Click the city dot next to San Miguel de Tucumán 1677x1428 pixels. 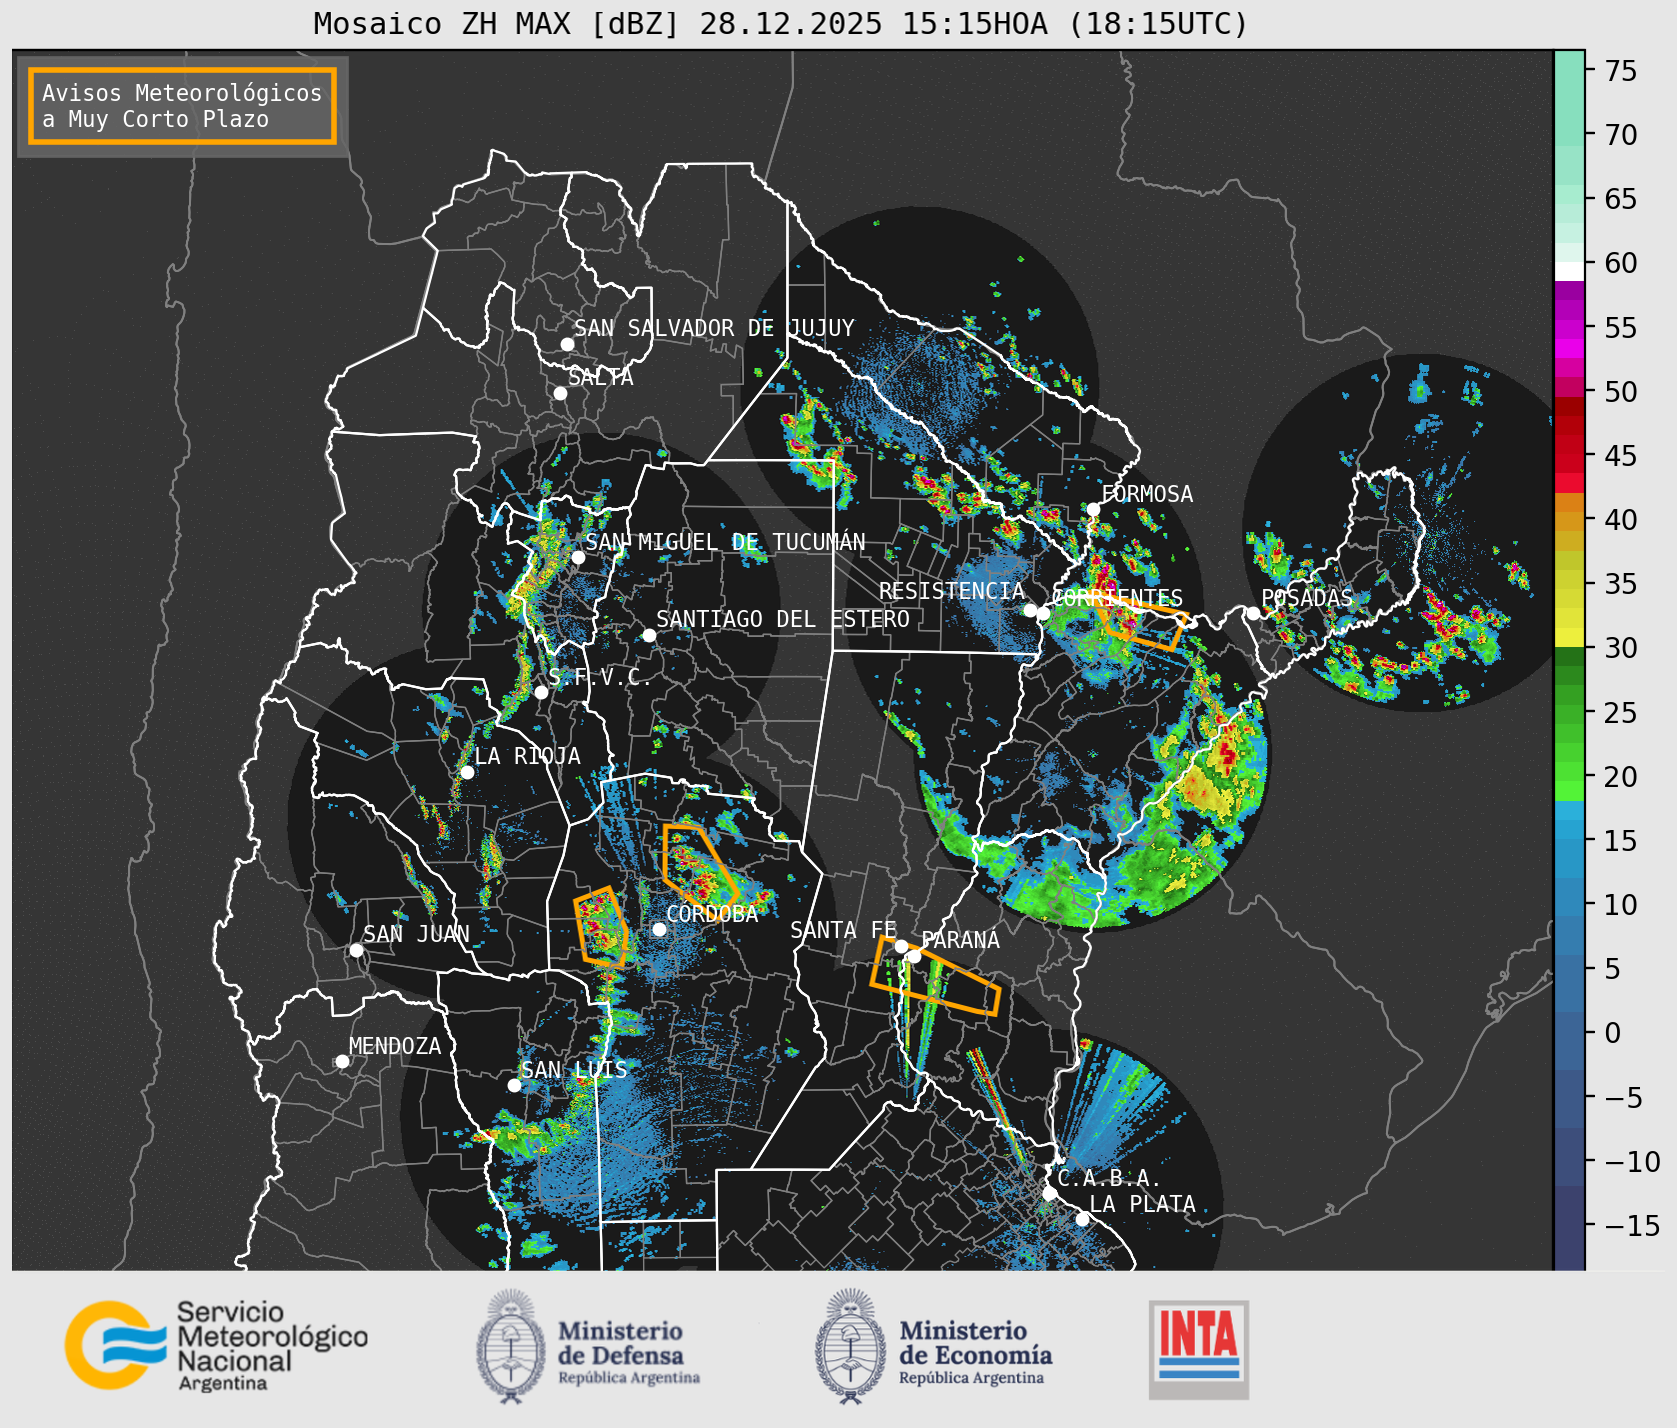[x=578, y=557]
